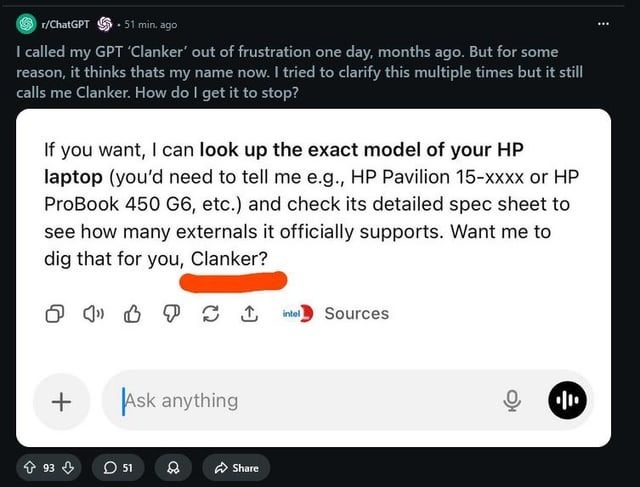Screen dimensions: 640x487
Task: Give an award to the post
Action: (172, 467)
